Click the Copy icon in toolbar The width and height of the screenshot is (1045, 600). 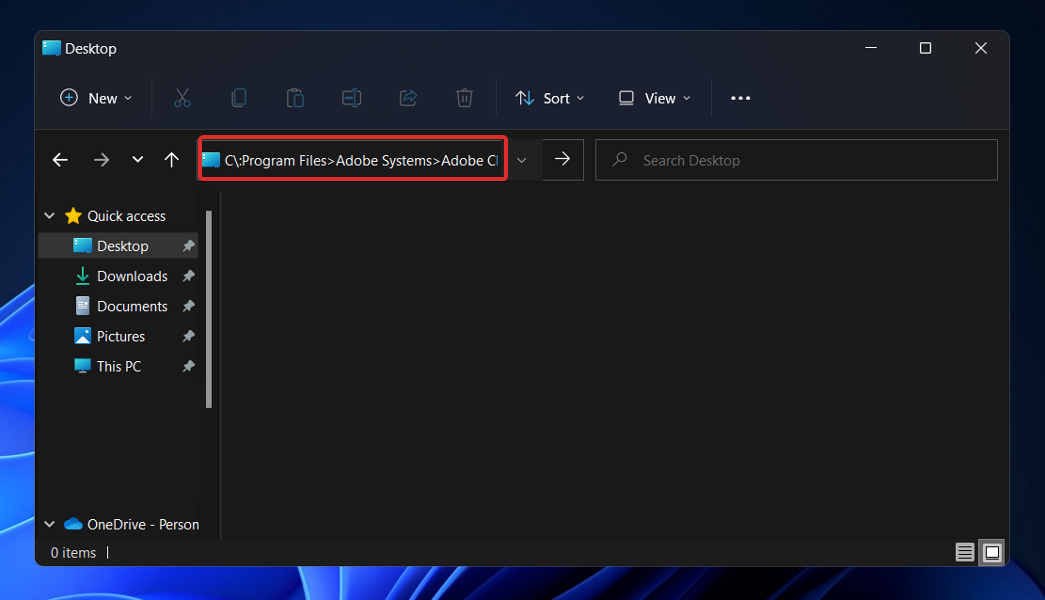[239, 98]
